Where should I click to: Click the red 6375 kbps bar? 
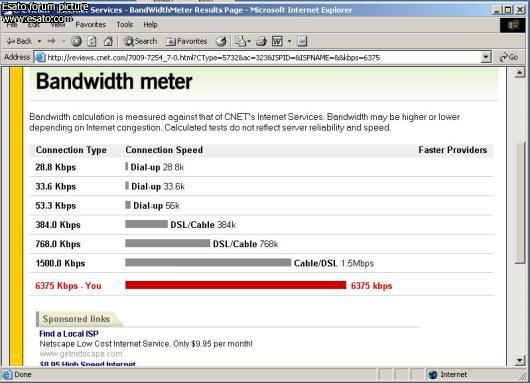[236, 285]
